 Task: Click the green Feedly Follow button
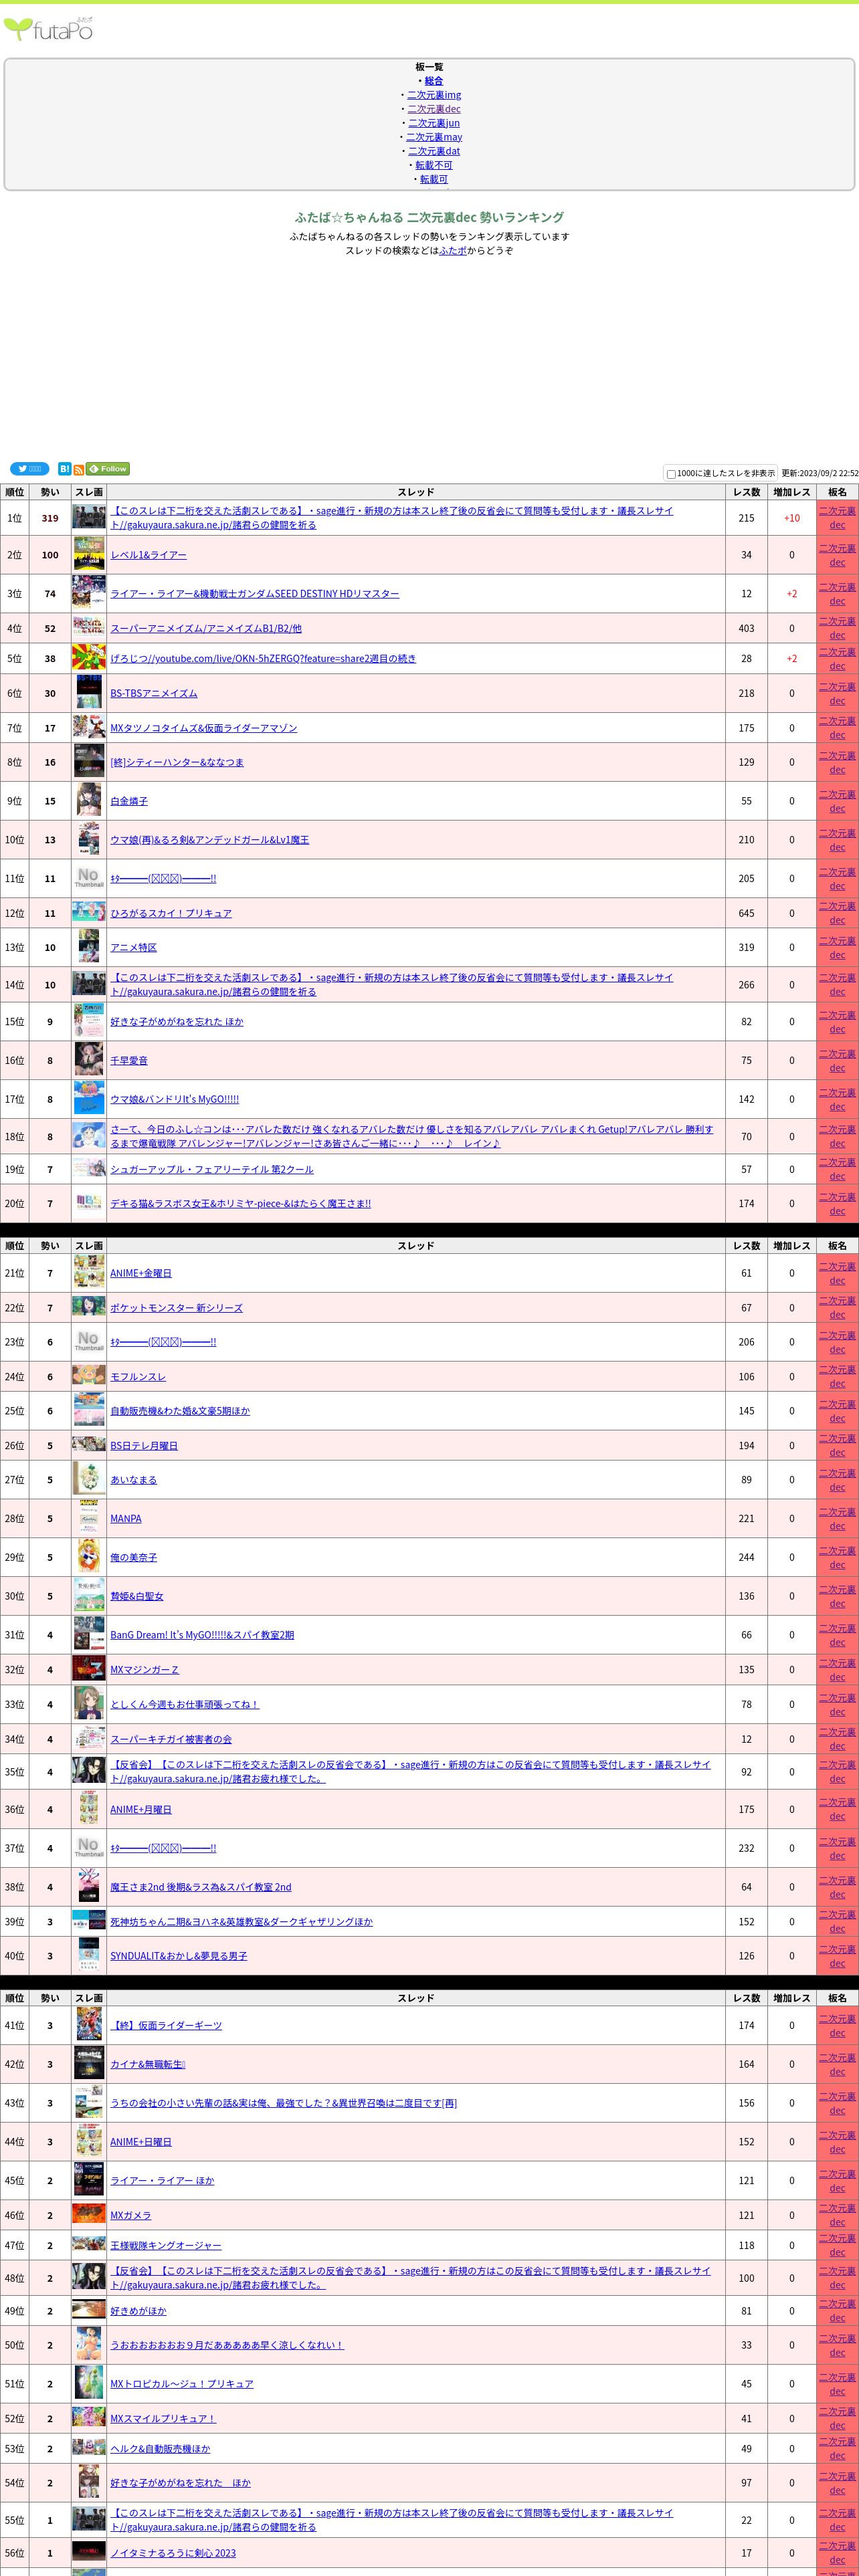click(108, 469)
